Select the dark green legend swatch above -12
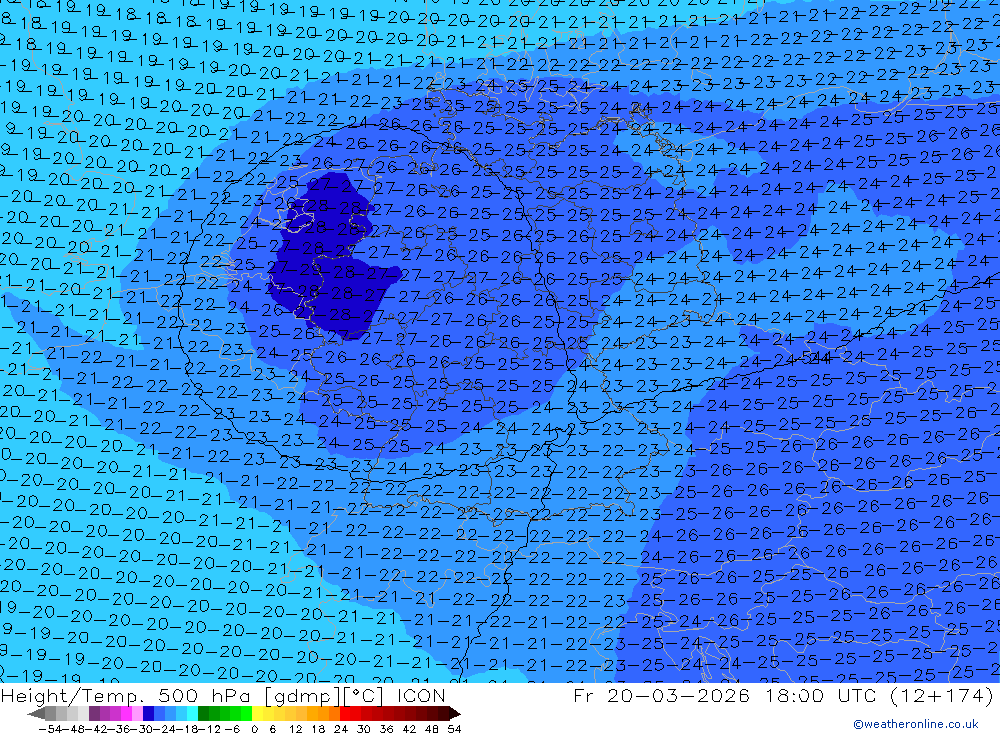This screenshot has height=733, width=1000. [x=203, y=714]
